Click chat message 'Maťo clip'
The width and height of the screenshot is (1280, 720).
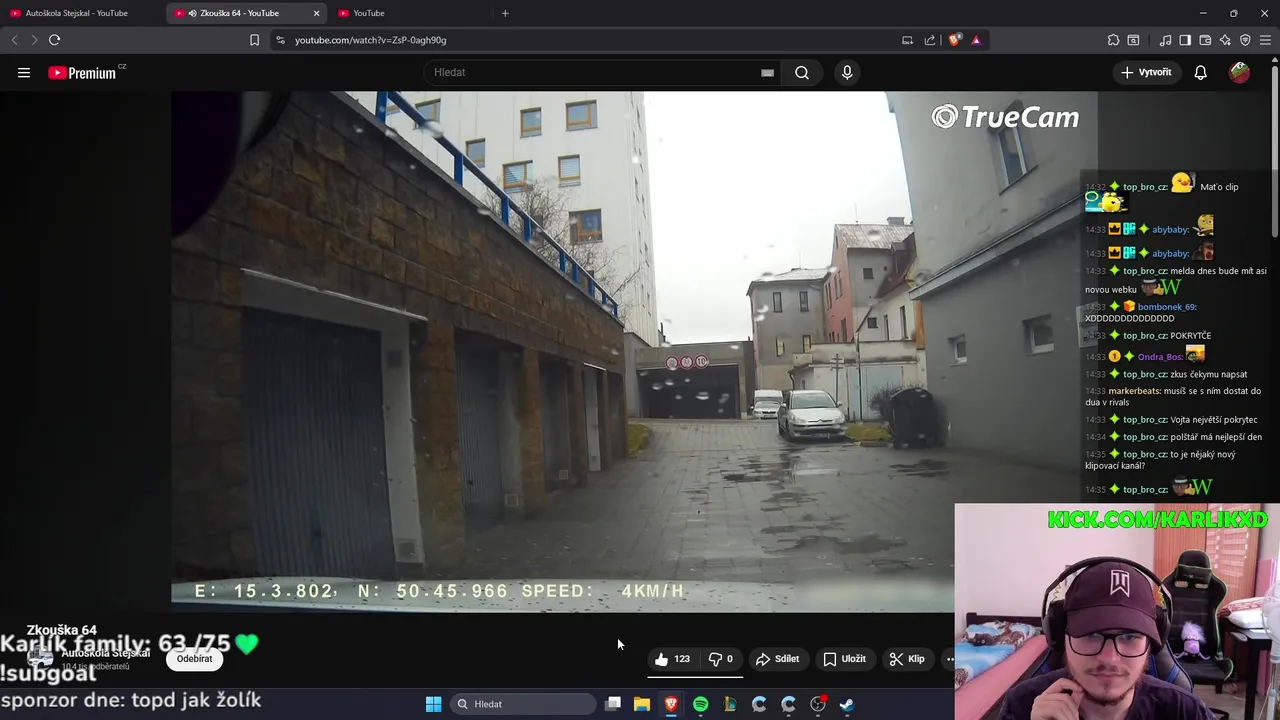coord(1219,187)
